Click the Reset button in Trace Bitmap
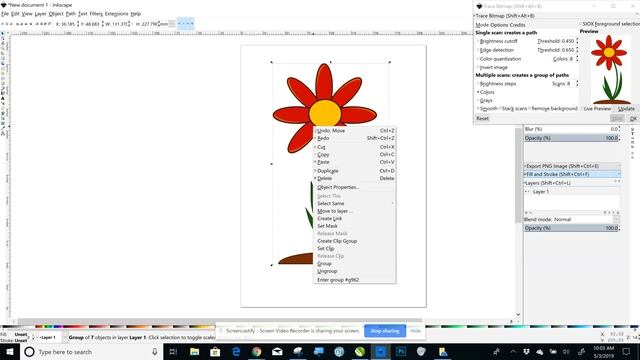640x360 pixels. (482, 118)
